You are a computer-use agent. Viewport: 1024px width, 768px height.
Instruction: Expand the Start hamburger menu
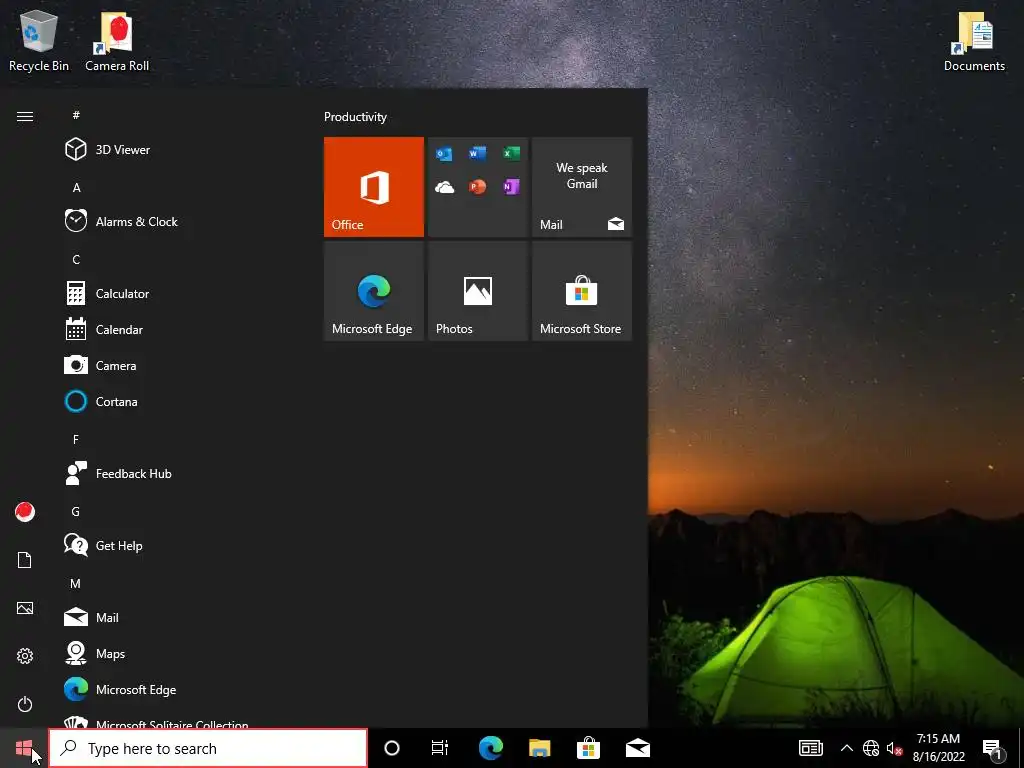[x=25, y=116]
